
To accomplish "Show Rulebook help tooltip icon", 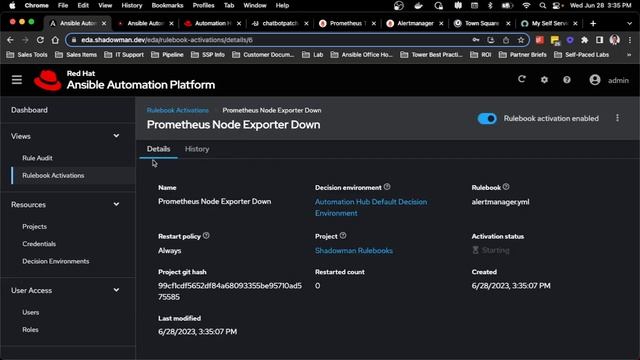I will point(506,187).
